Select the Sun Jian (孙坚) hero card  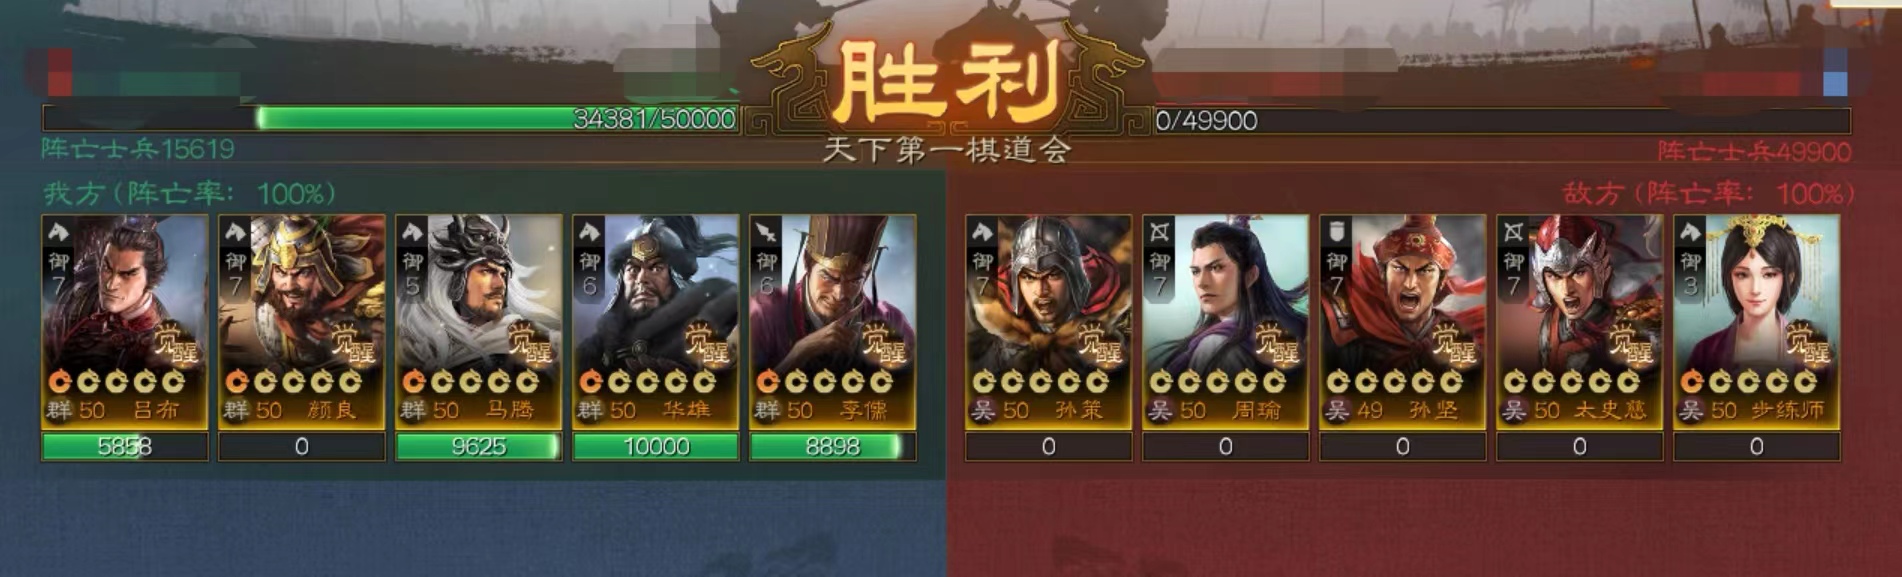click(x=1402, y=322)
